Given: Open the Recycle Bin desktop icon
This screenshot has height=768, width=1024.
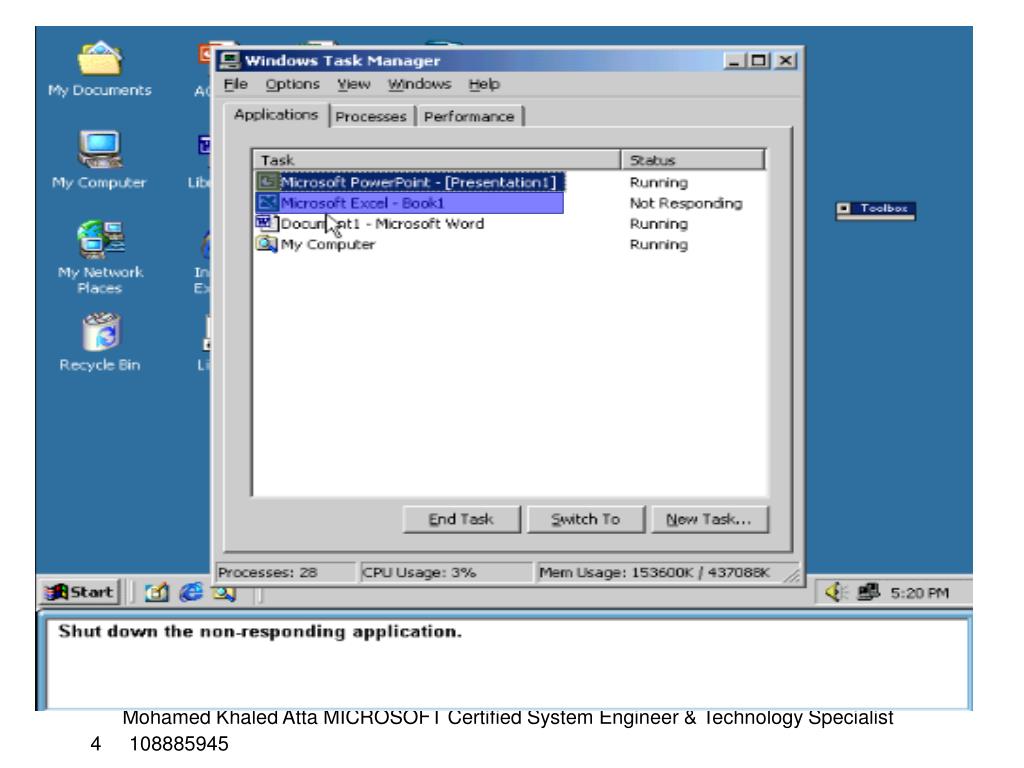Looking at the screenshot, I should 100,343.
